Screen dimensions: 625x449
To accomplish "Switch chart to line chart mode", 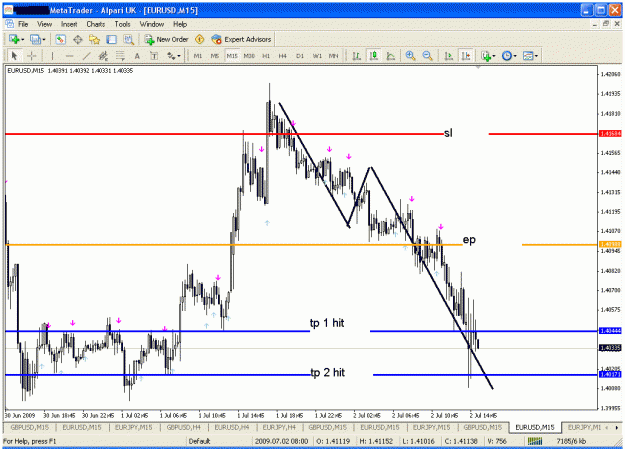I will tap(391, 56).
